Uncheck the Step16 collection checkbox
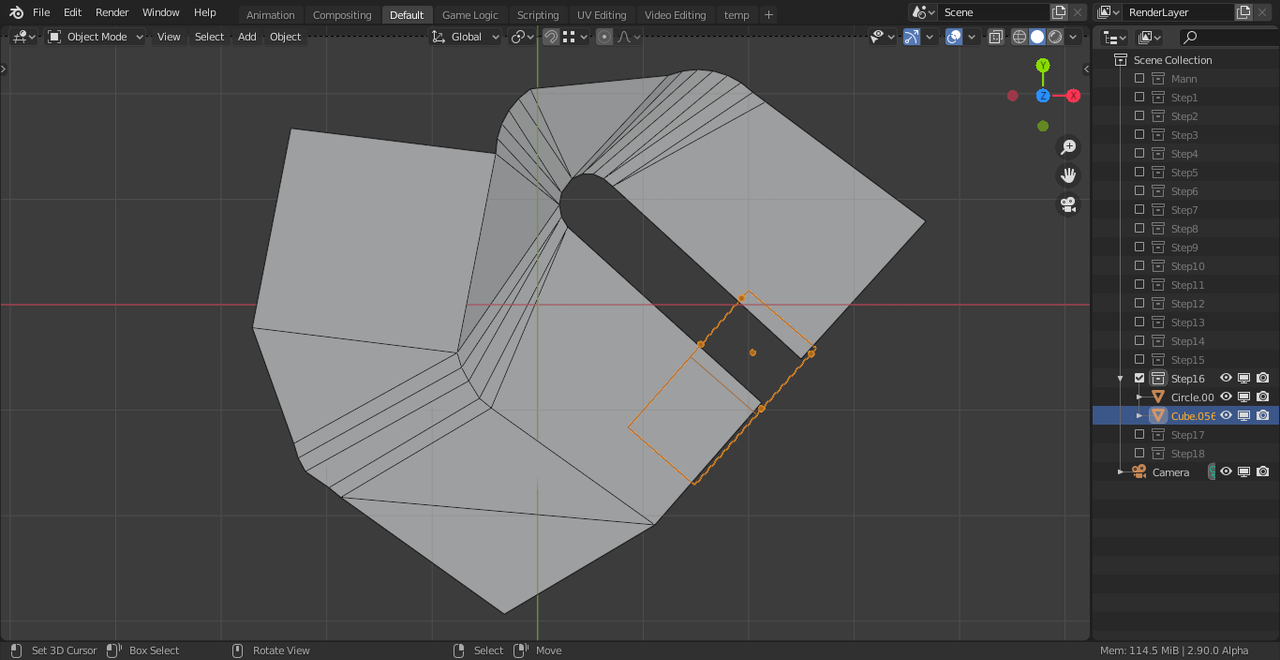The height and width of the screenshot is (660, 1280). click(1139, 378)
